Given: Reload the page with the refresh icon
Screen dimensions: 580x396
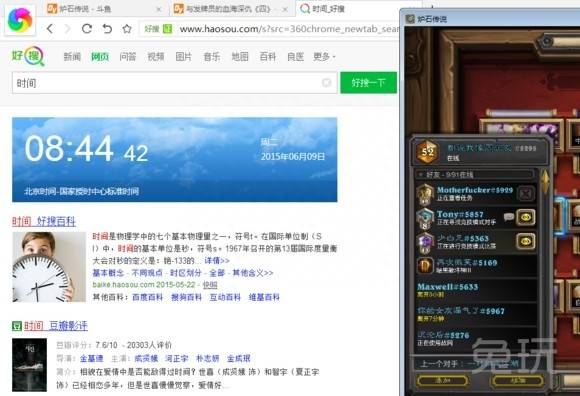Looking at the screenshot, I should [87, 28].
